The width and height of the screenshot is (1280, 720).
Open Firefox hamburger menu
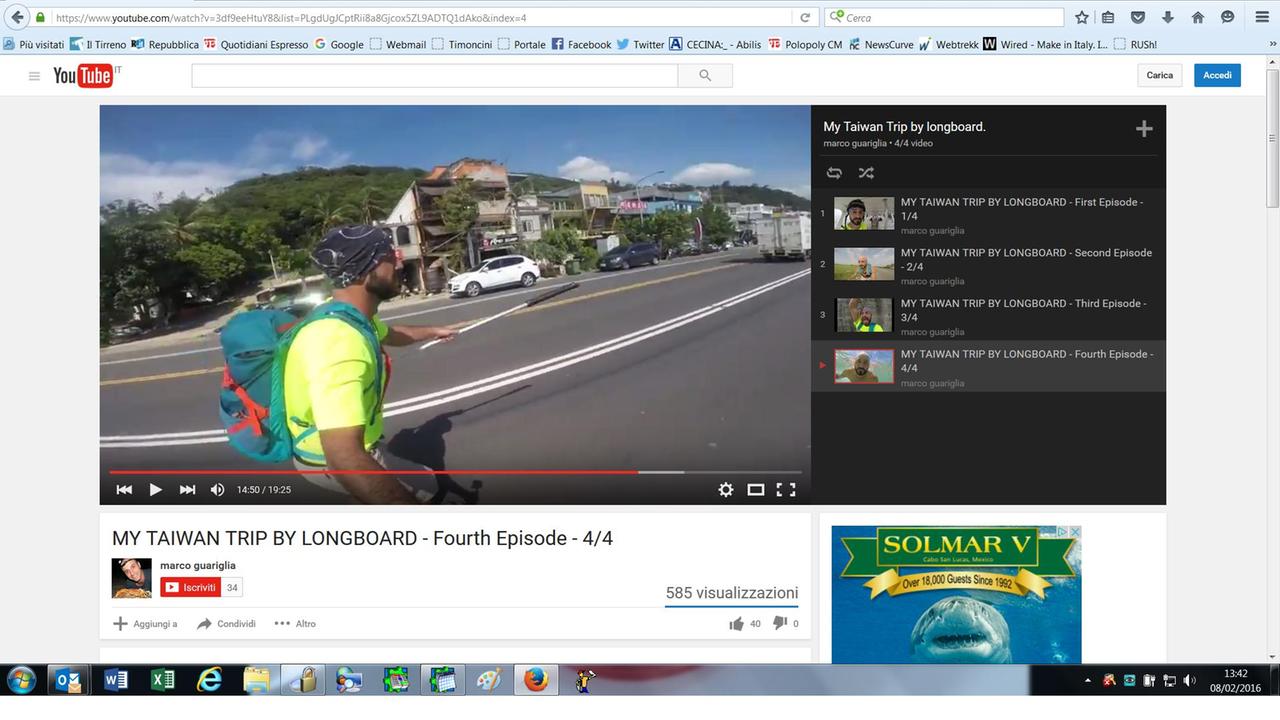(x=1262, y=17)
